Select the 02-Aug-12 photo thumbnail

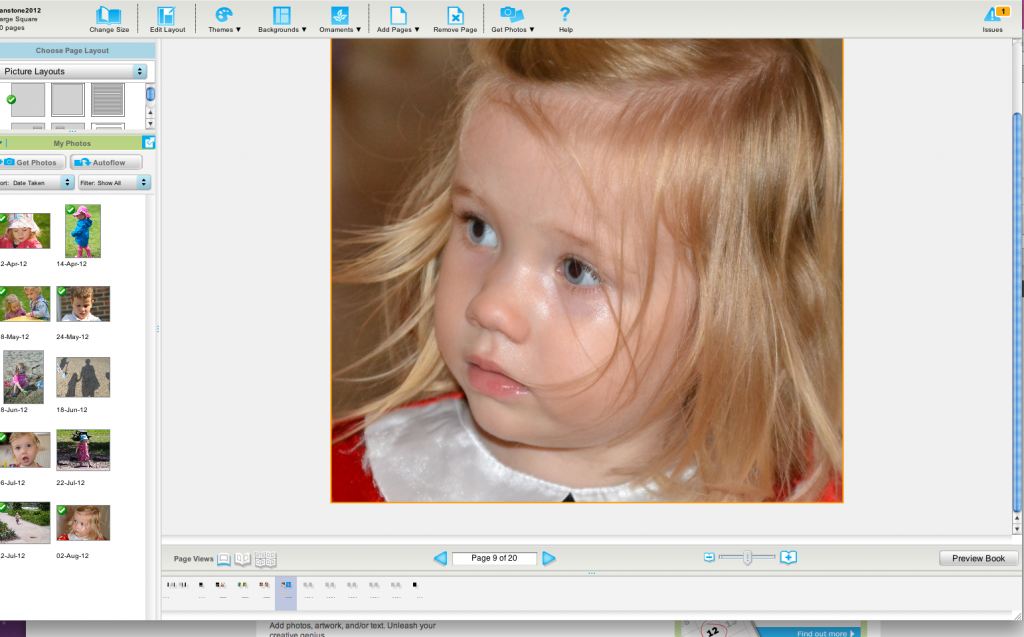83,523
